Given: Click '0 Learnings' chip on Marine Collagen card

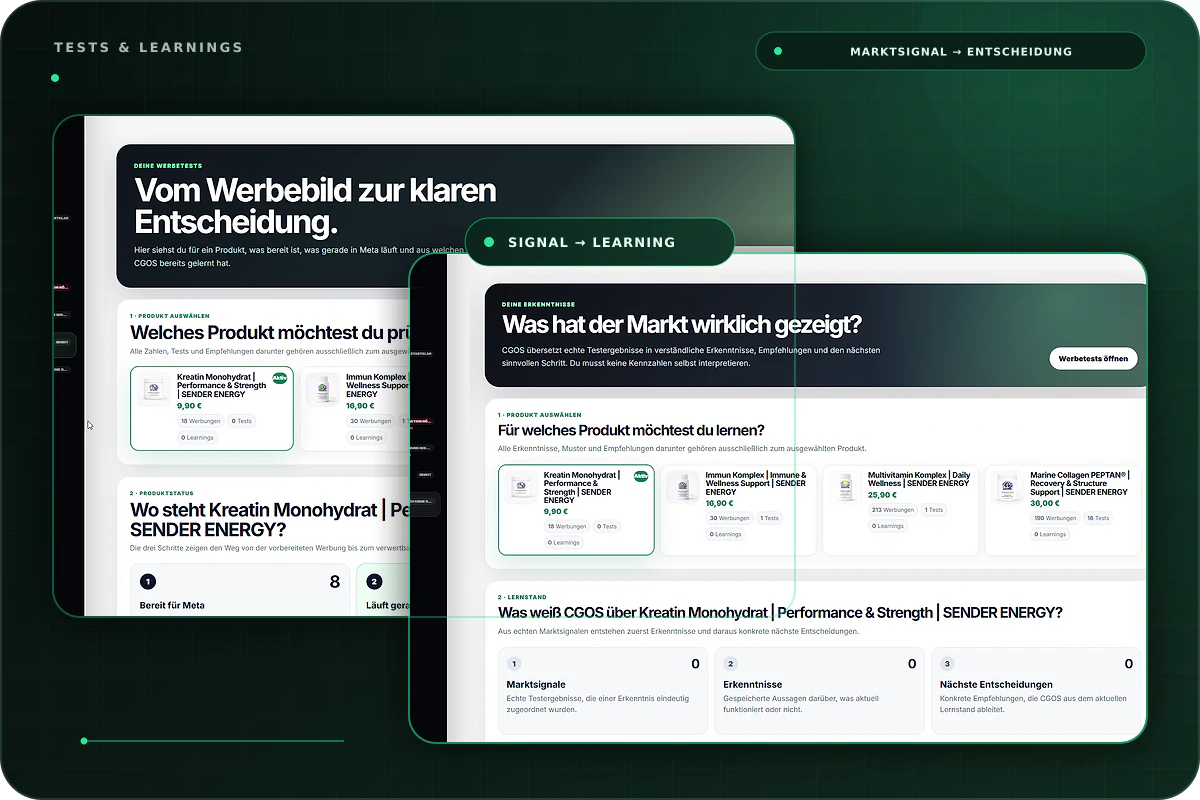Looking at the screenshot, I should point(1050,534).
